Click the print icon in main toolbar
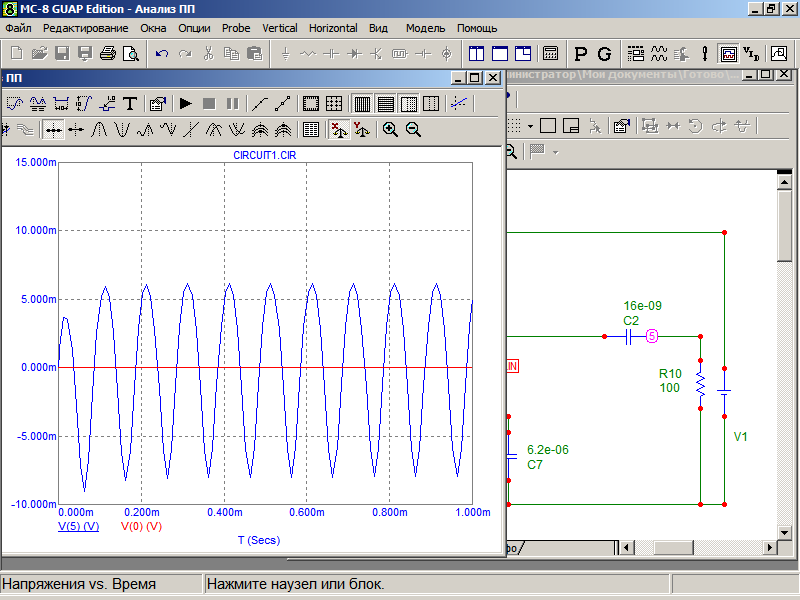The image size is (800, 600). [108, 53]
